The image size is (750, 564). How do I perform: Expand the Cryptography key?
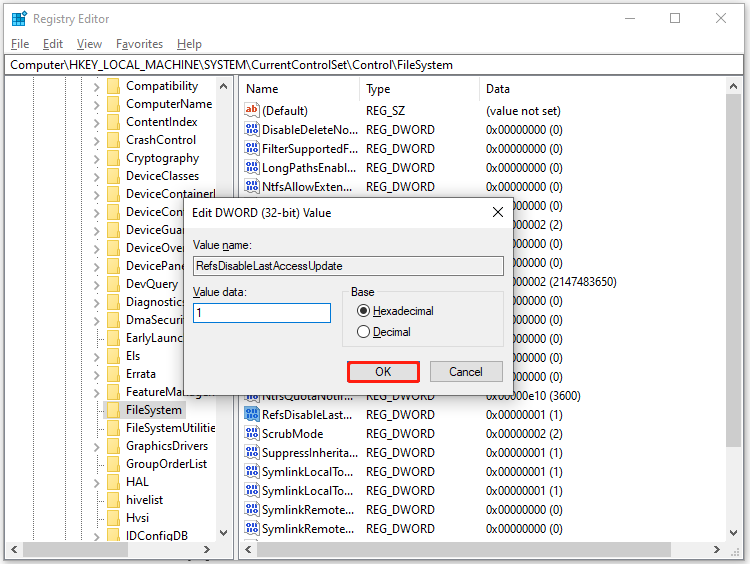click(x=97, y=159)
